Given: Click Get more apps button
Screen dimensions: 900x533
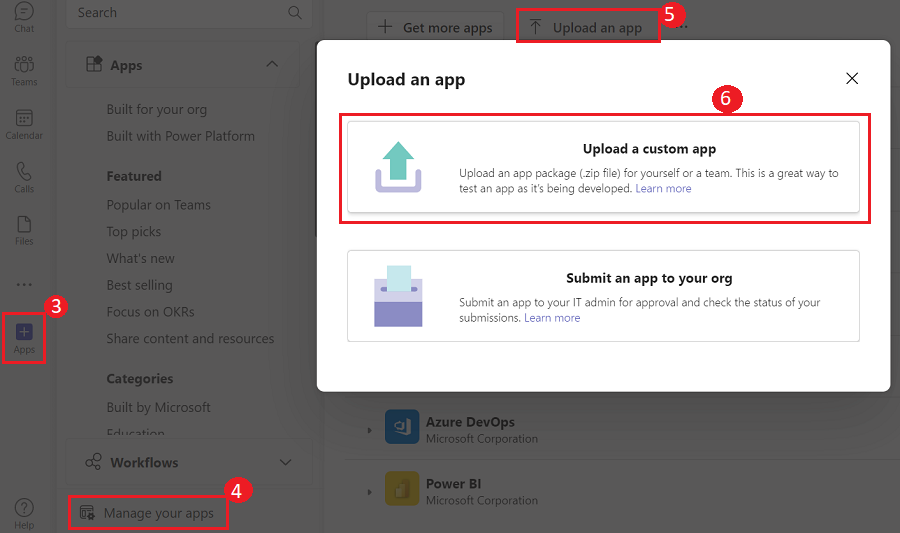Looking at the screenshot, I should (x=435, y=27).
